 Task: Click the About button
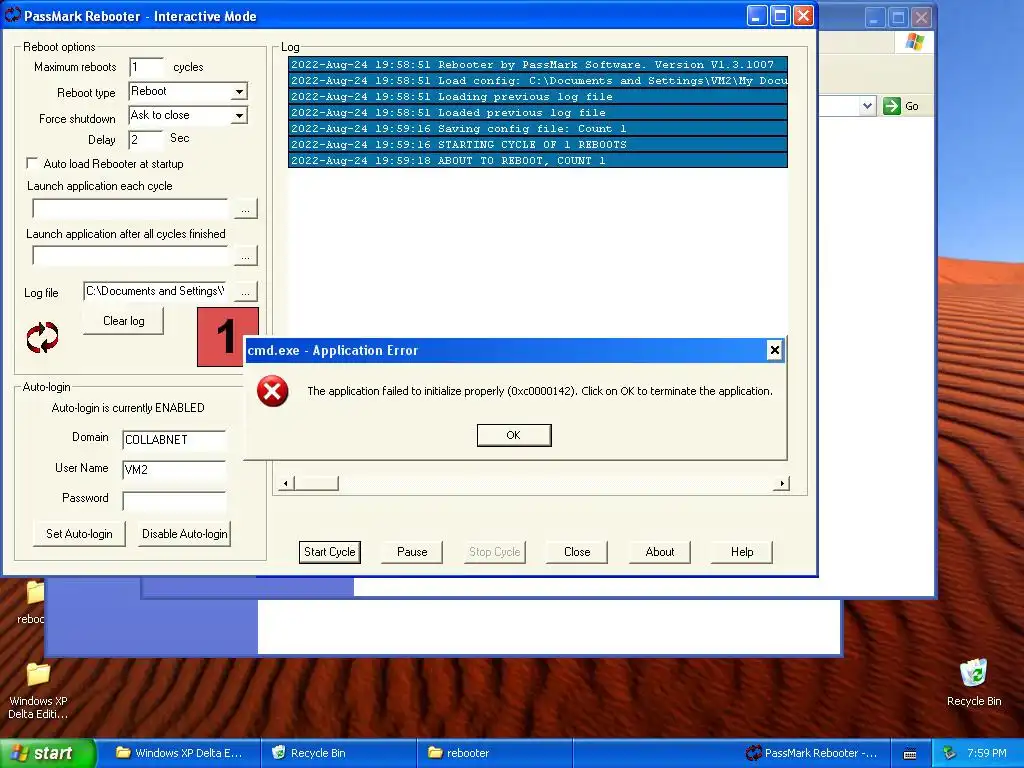660,552
